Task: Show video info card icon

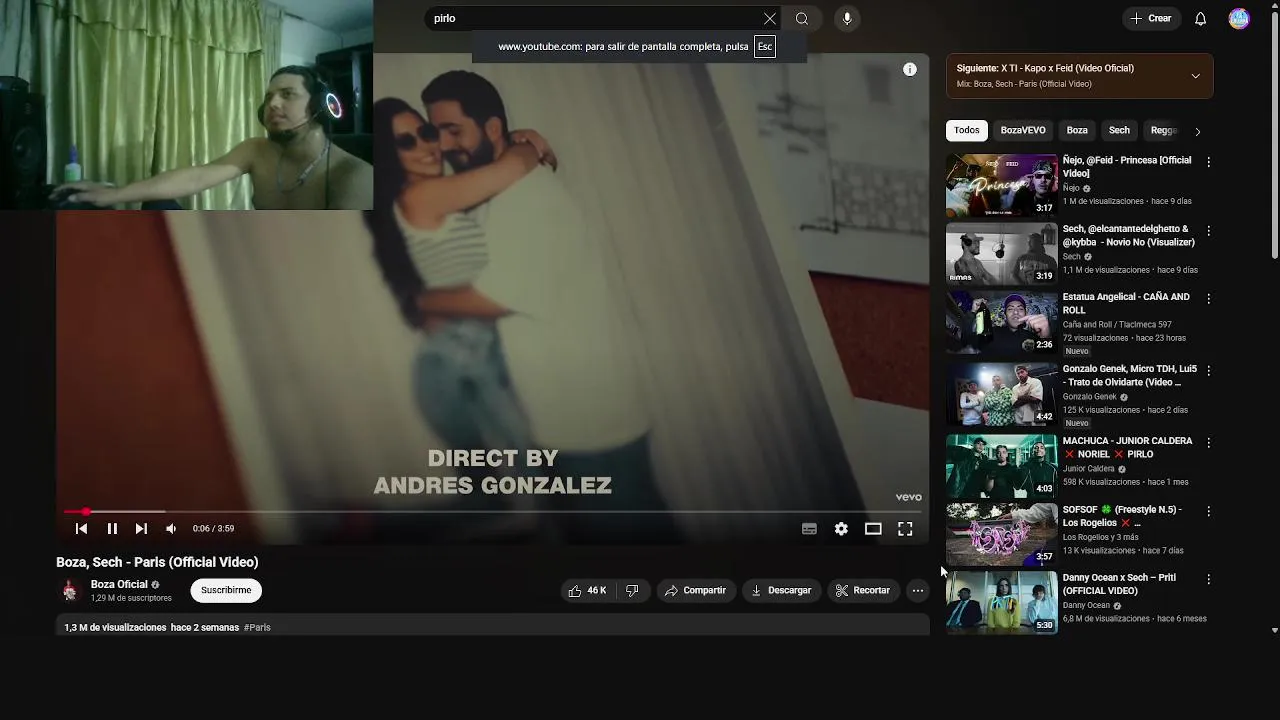Action: tap(910, 69)
